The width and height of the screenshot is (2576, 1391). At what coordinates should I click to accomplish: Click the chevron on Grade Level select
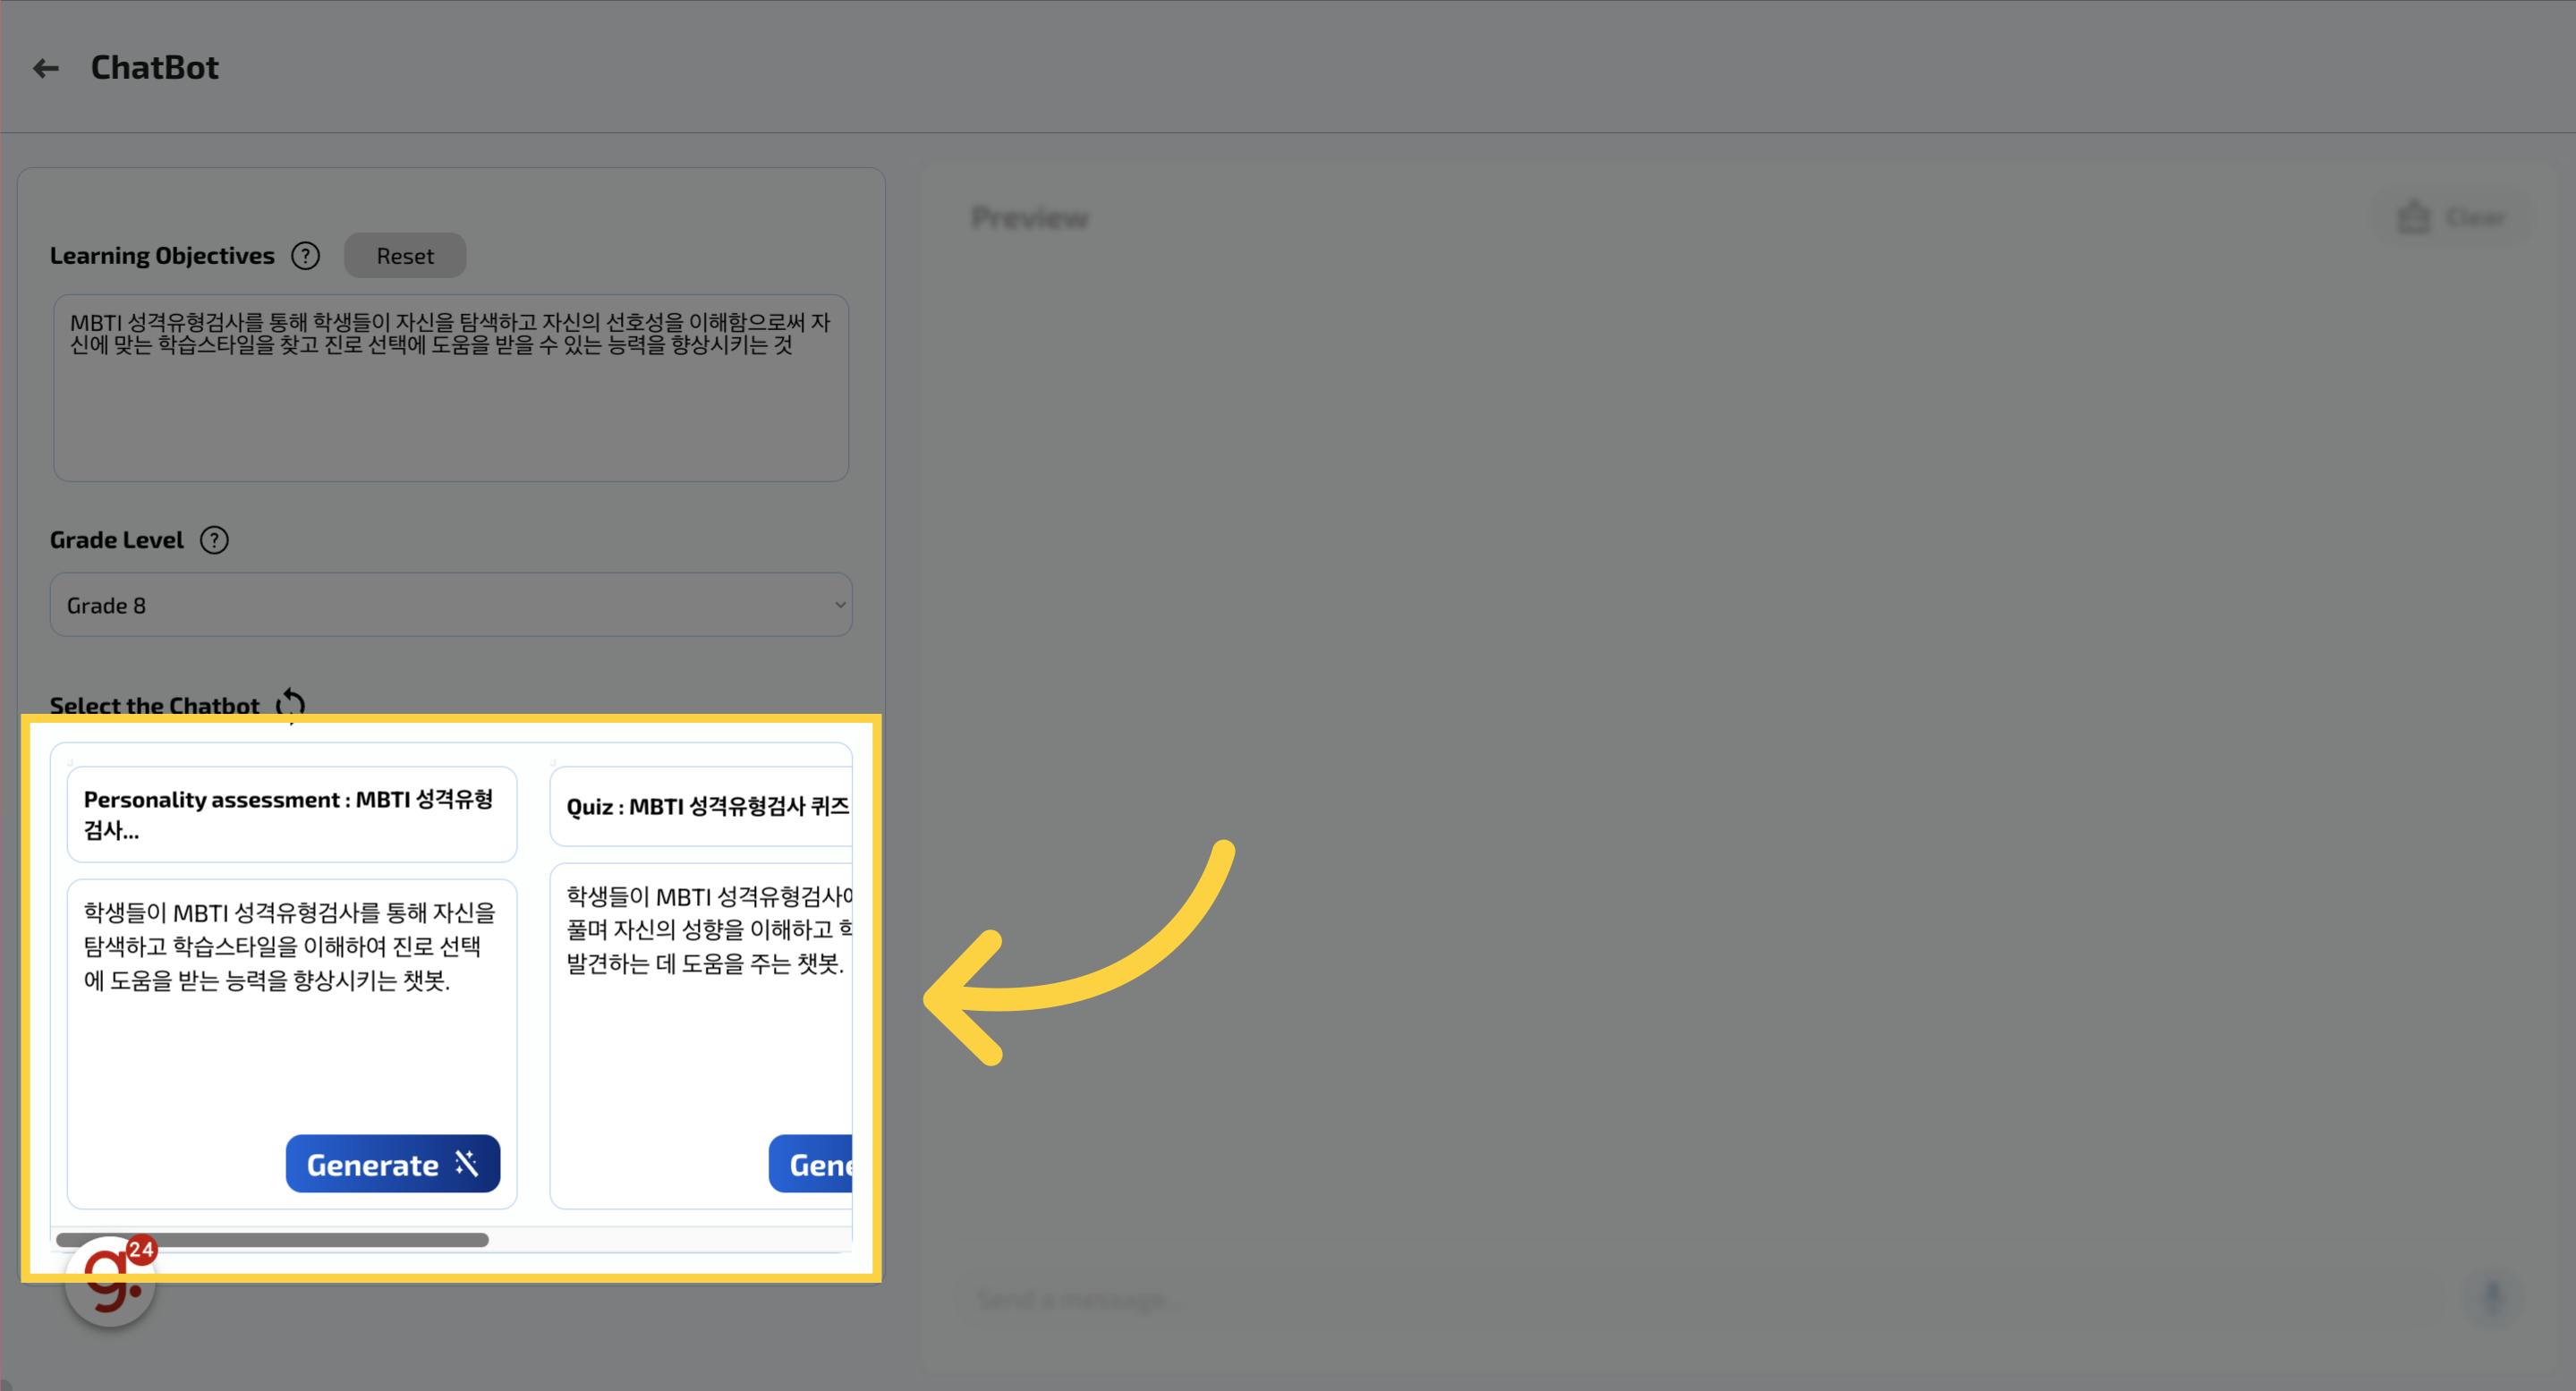(840, 605)
